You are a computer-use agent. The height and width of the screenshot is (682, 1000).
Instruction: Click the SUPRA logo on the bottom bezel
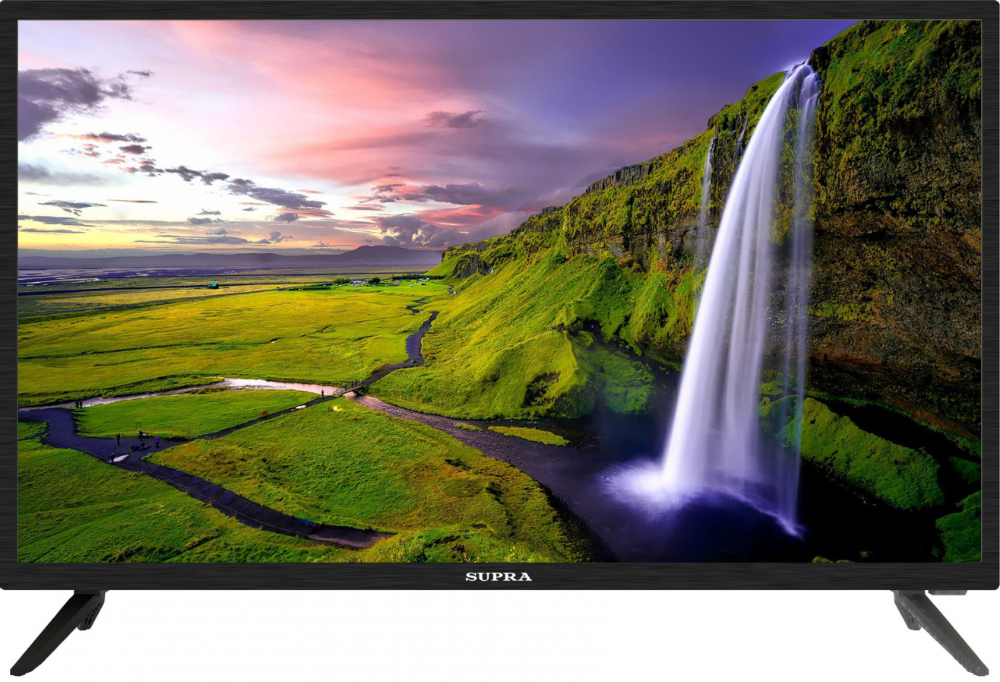point(498,577)
